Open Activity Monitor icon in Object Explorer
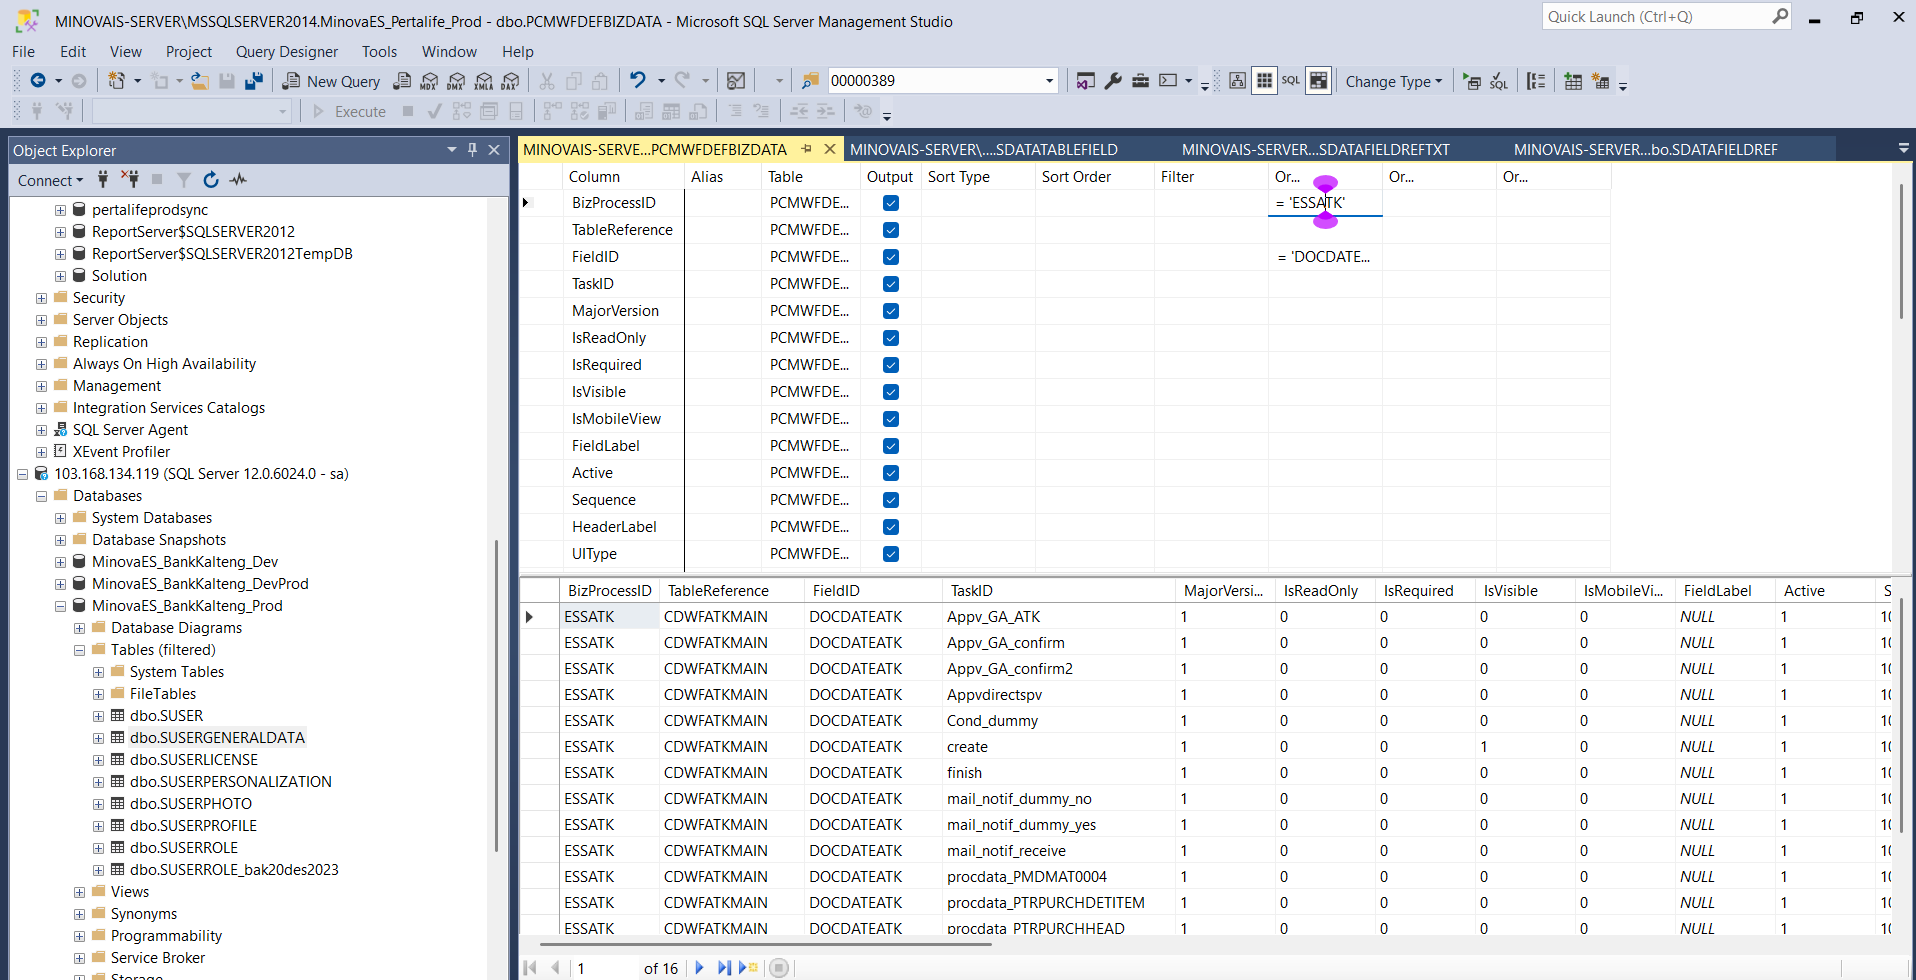The image size is (1916, 980). pos(238,180)
